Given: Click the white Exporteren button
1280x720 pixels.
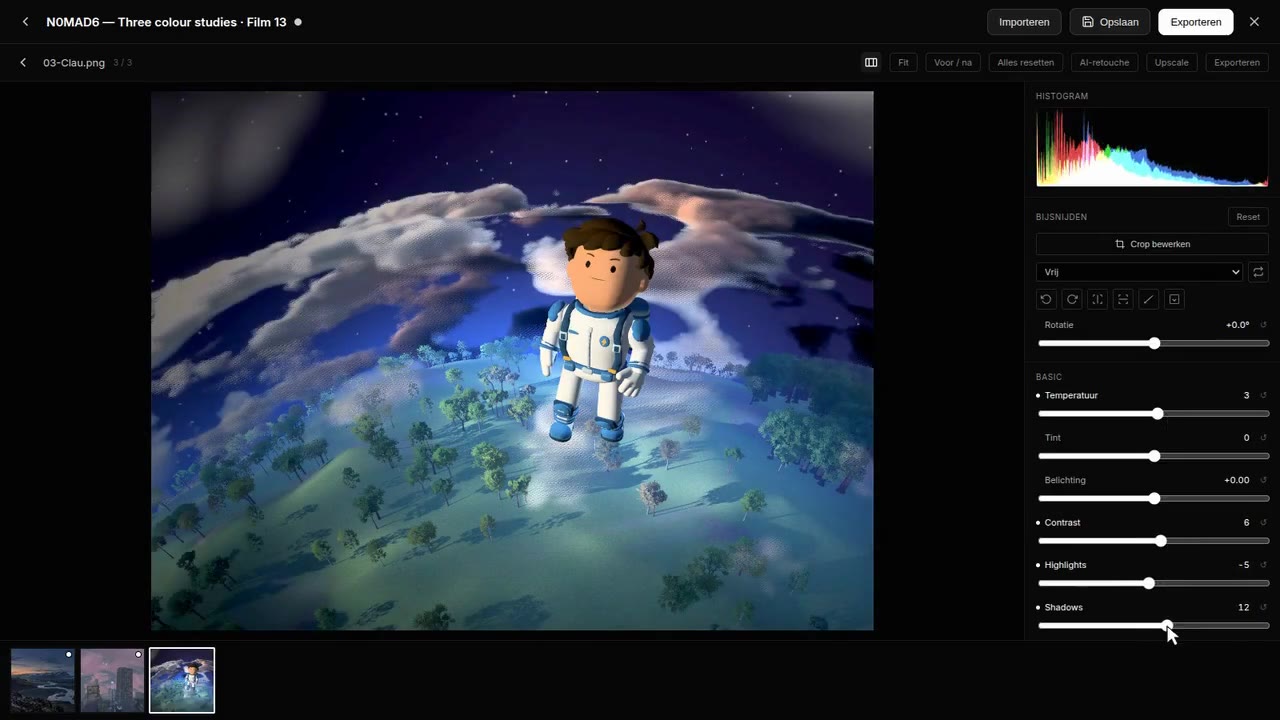Looking at the screenshot, I should (x=1196, y=22).
